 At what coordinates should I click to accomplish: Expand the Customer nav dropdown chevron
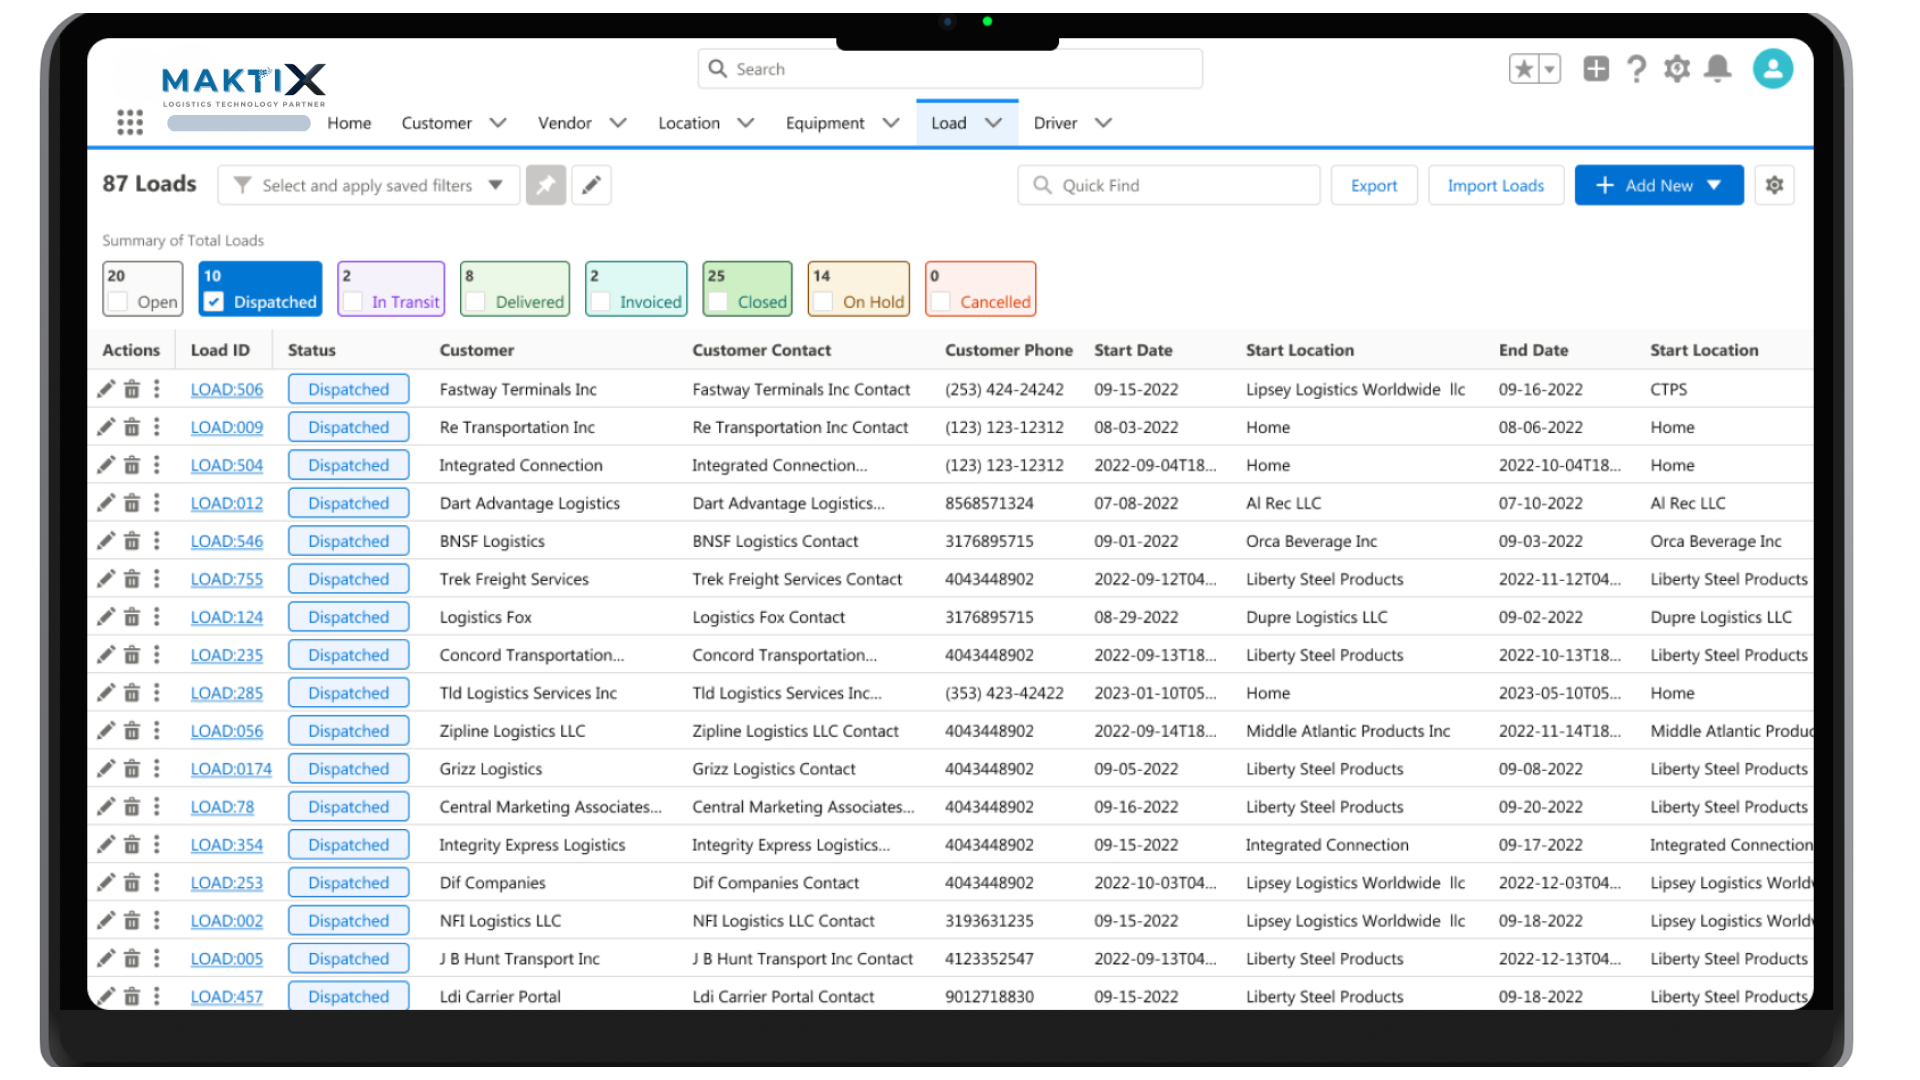(498, 123)
